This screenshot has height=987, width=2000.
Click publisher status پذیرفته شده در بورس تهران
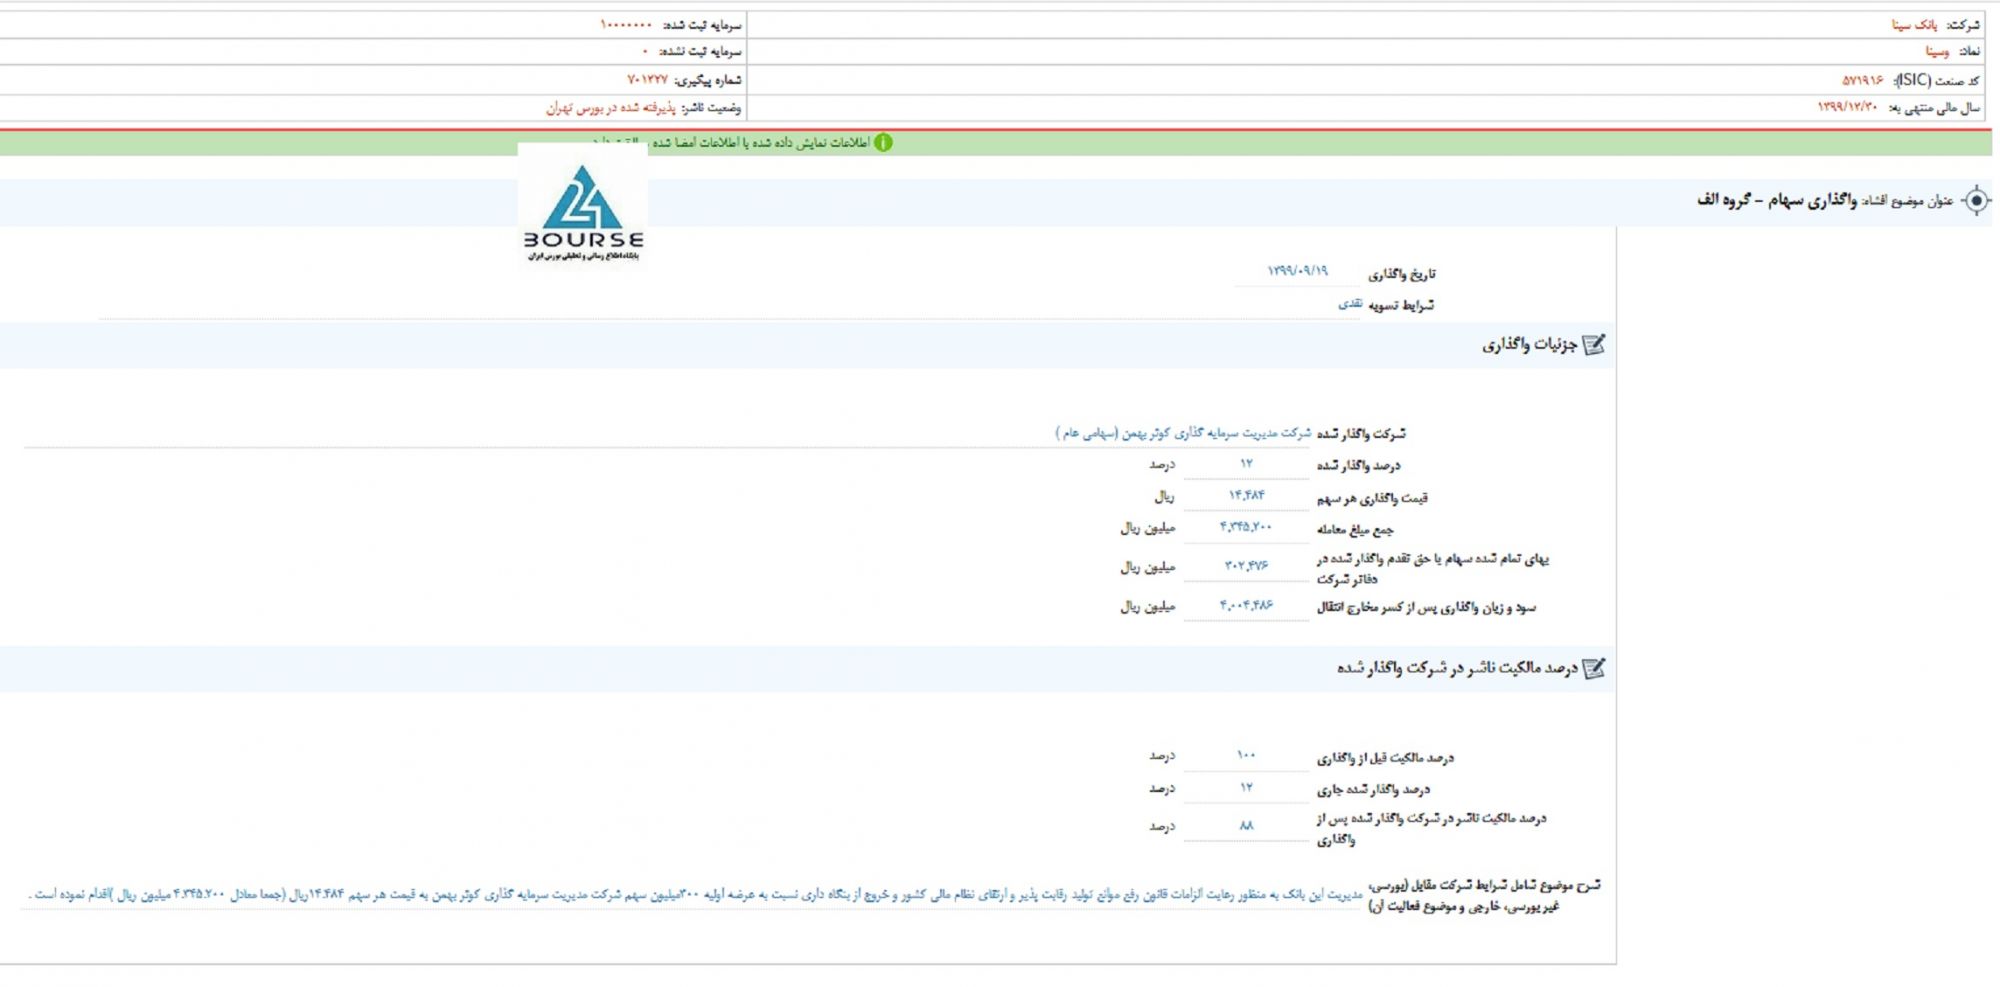[x=611, y=108]
